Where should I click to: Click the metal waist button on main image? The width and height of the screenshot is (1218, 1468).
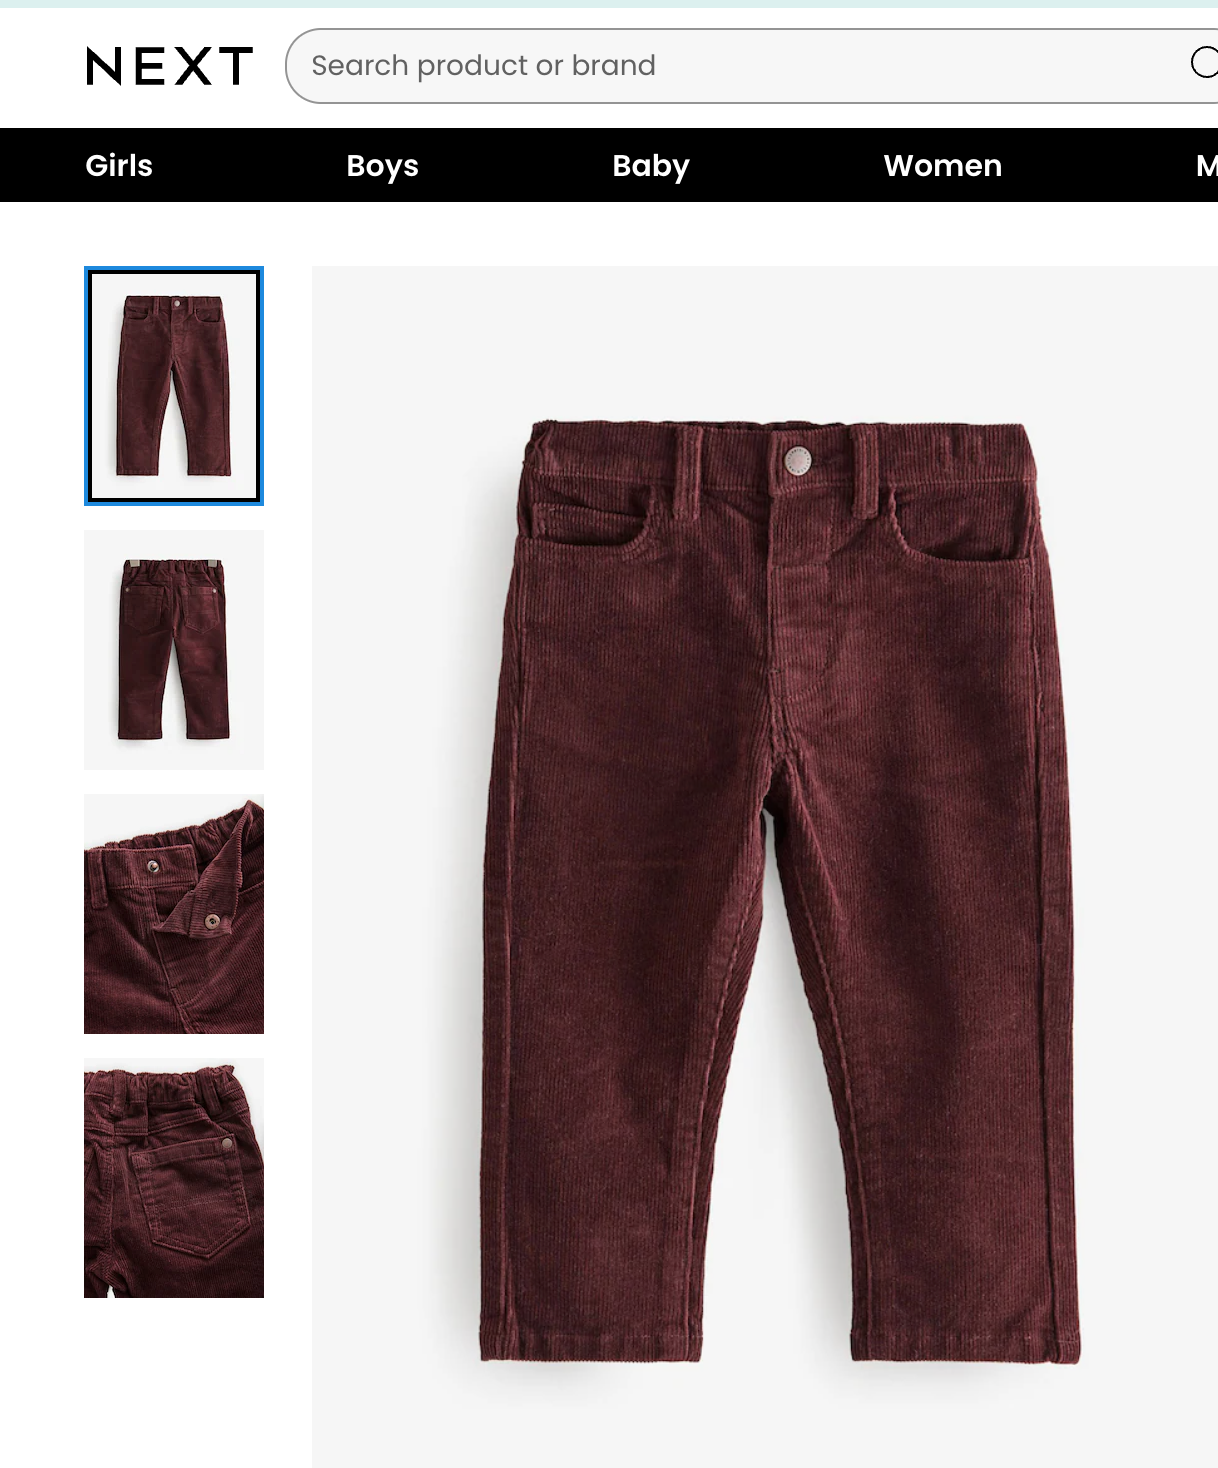pyautogui.click(x=797, y=461)
